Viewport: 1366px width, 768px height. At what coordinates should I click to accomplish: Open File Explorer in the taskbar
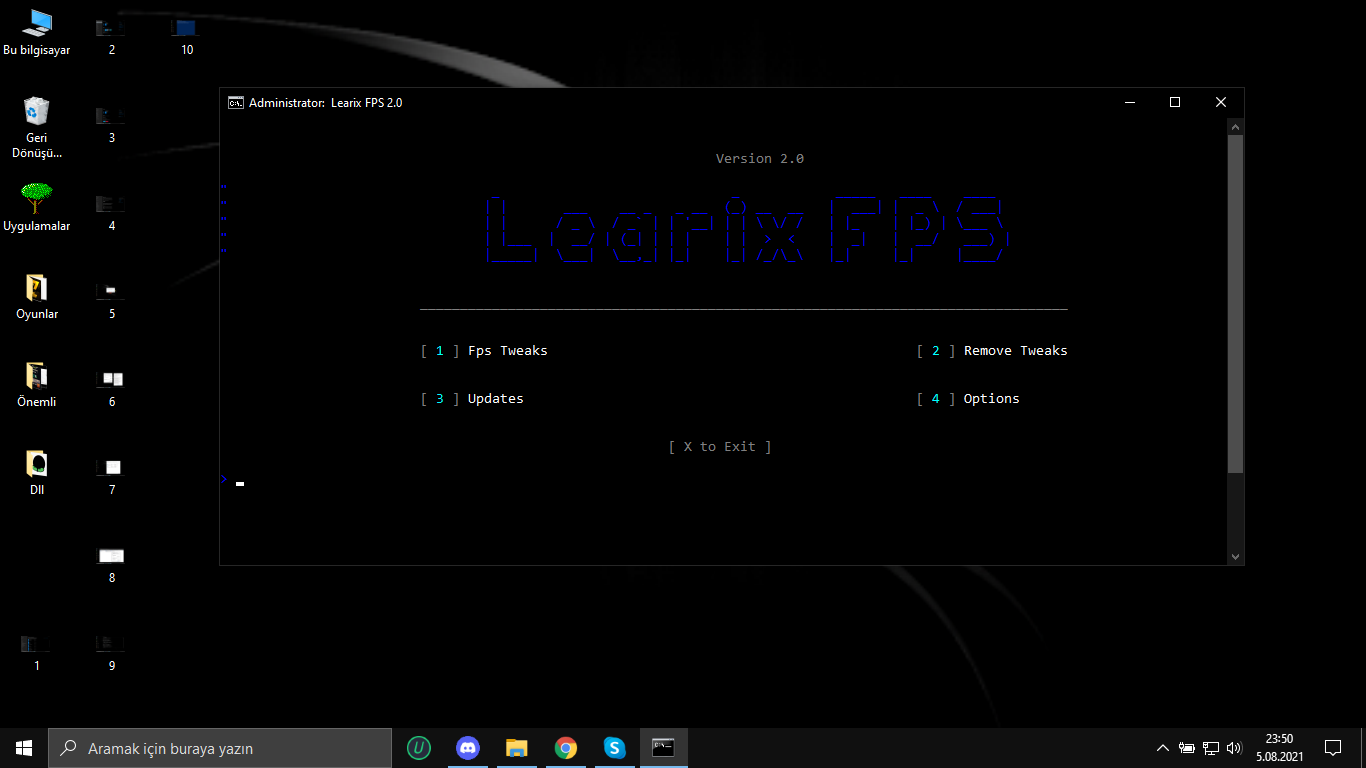(516, 748)
